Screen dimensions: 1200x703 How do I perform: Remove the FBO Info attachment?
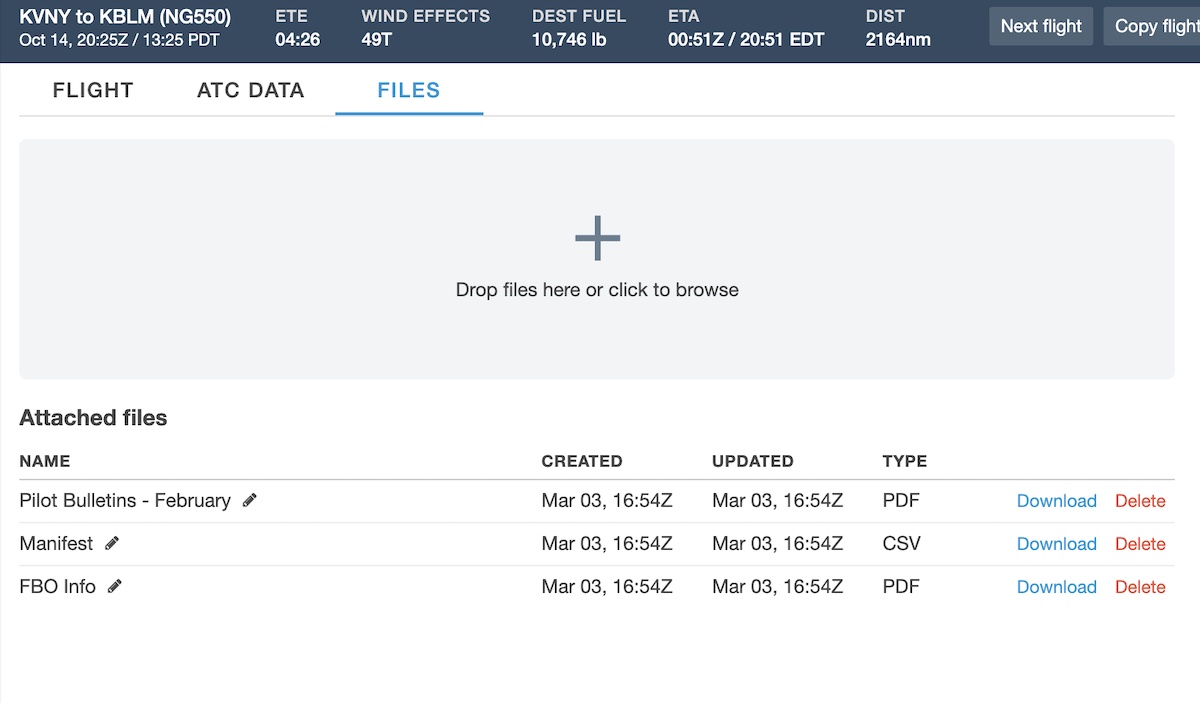1140,587
